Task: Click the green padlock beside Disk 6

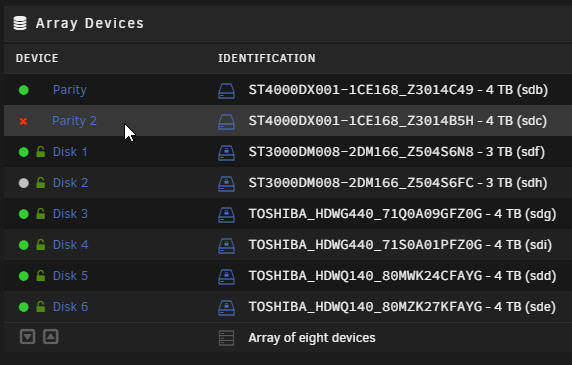Action: pyautogui.click(x=41, y=307)
